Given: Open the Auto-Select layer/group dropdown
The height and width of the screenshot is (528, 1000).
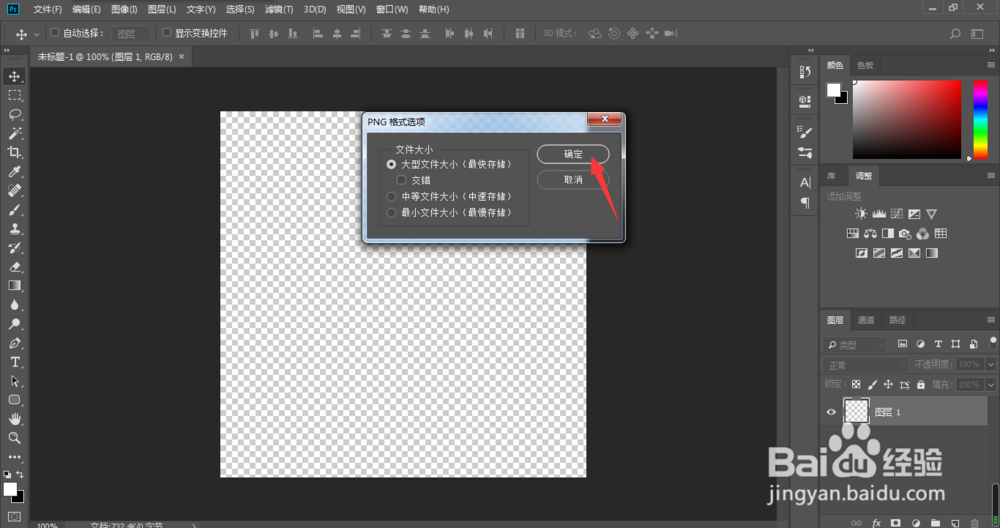Looking at the screenshot, I should point(131,34).
